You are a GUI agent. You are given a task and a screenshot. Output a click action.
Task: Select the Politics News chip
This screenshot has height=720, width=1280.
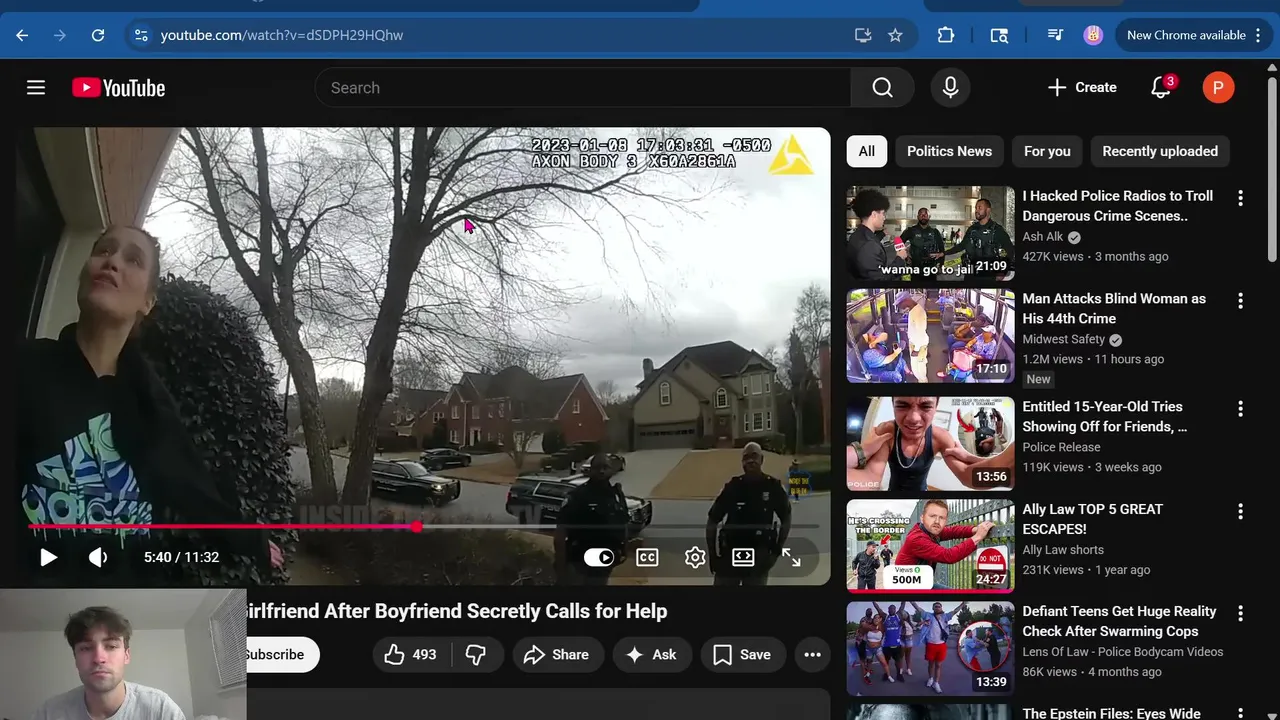(x=949, y=151)
